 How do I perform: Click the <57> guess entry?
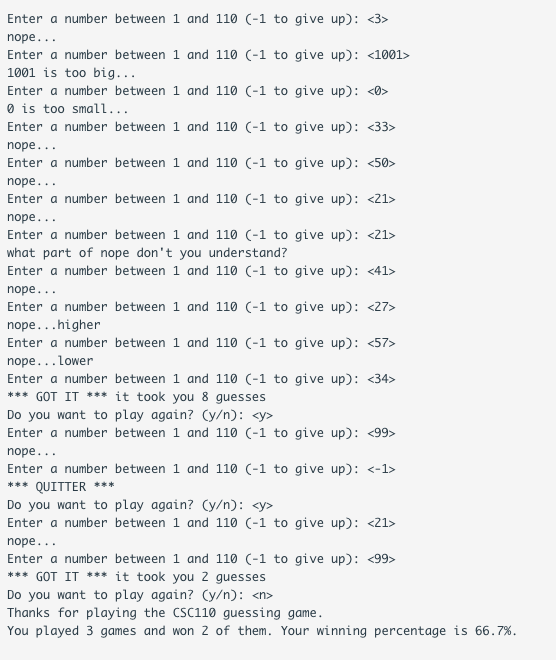tap(381, 343)
